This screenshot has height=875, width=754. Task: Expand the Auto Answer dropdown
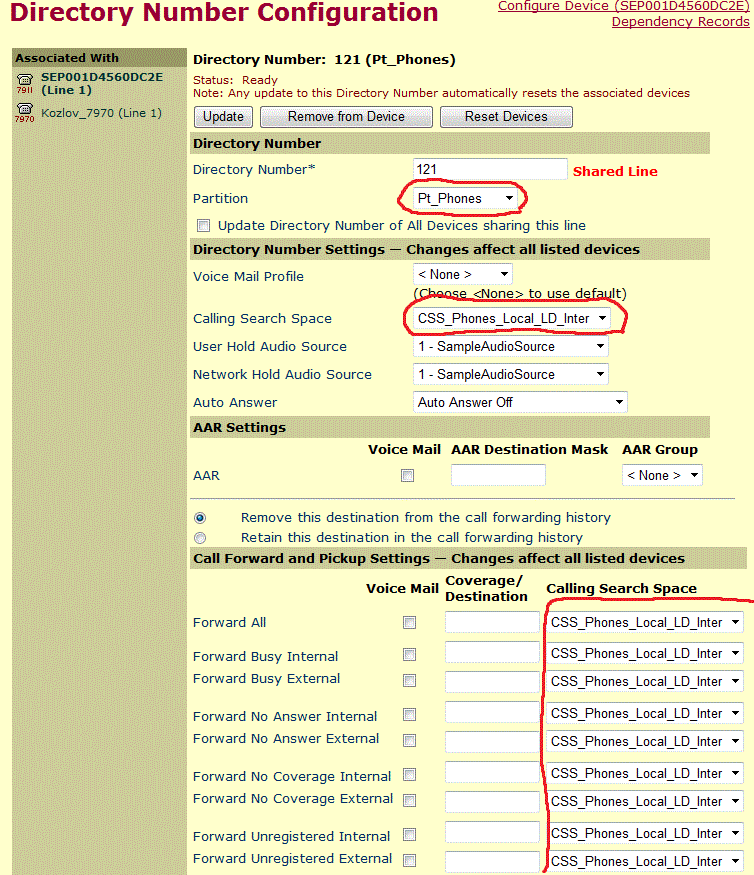click(520, 402)
